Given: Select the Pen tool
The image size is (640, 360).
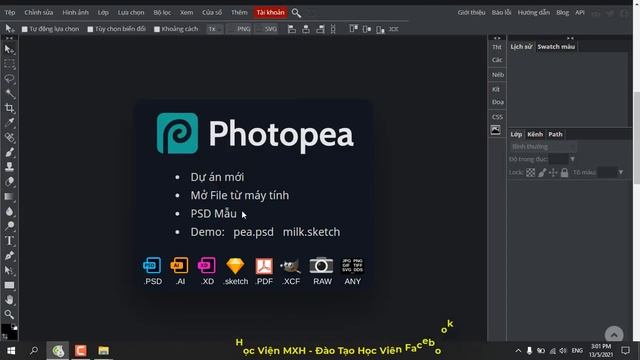Looking at the screenshot, I should pos(9,256).
